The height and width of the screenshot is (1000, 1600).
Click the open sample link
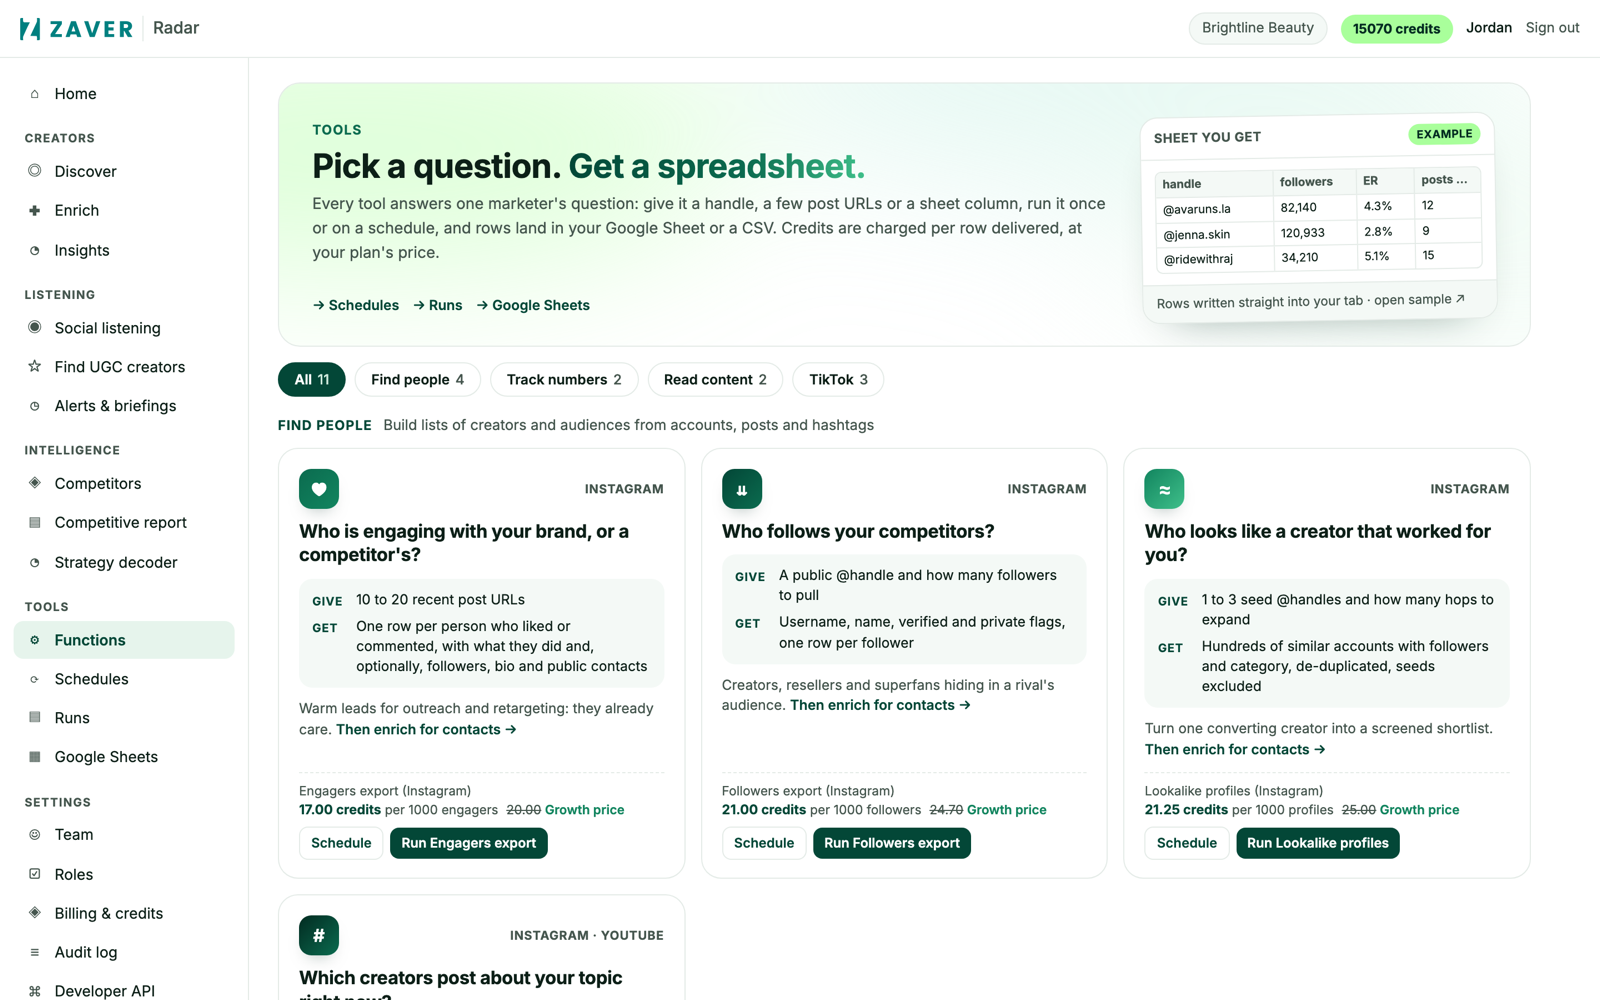(1419, 300)
